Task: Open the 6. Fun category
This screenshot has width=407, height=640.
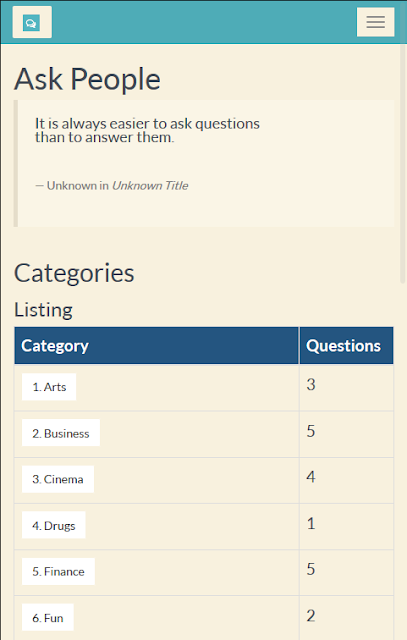Action: point(48,618)
